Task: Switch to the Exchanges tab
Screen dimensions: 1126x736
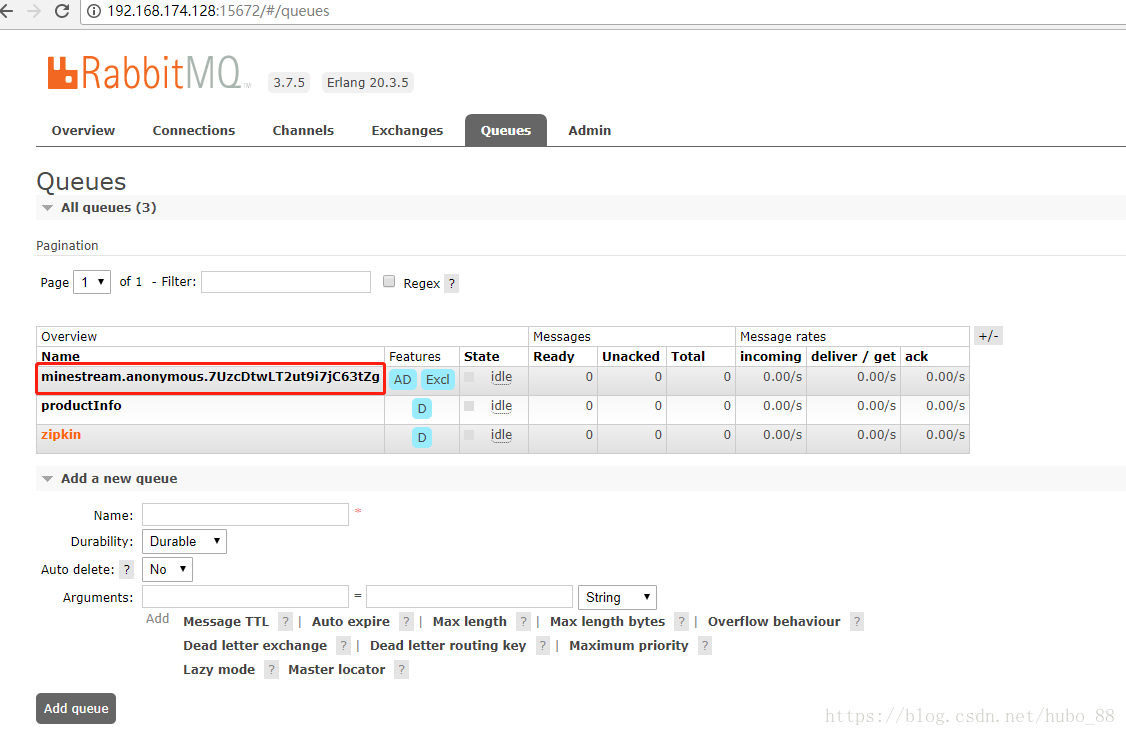Action: pyautogui.click(x=407, y=131)
